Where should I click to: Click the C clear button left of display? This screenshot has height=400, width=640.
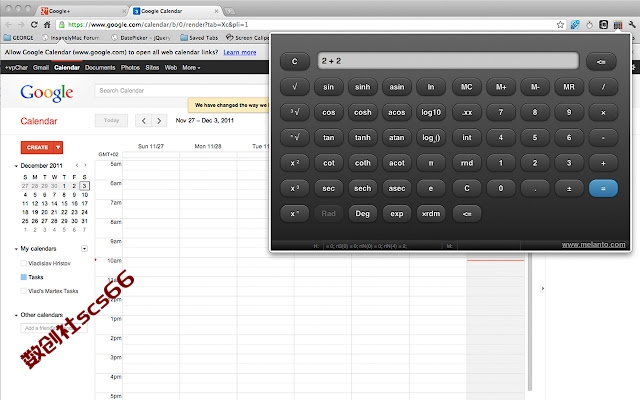pyautogui.click(x=295, y=62)
